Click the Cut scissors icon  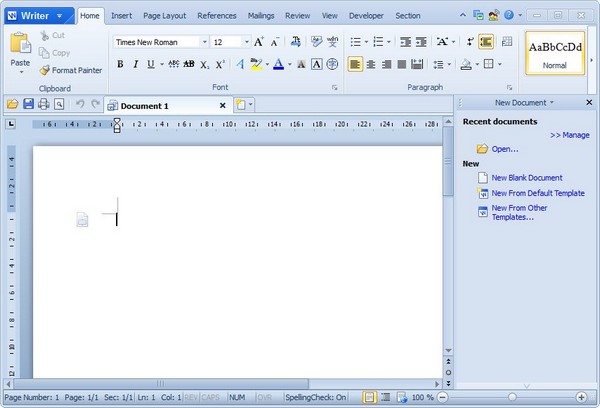pyautogui.click(x=44, y=36)
